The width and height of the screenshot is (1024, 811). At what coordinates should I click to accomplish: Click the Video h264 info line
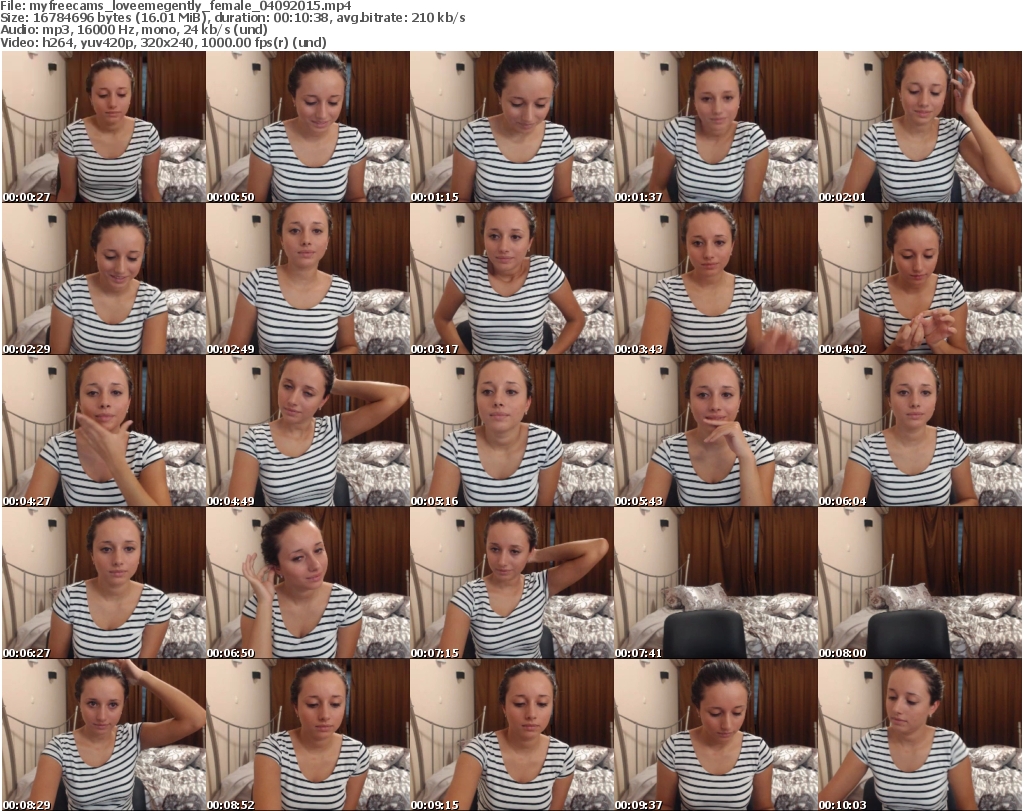163,42
